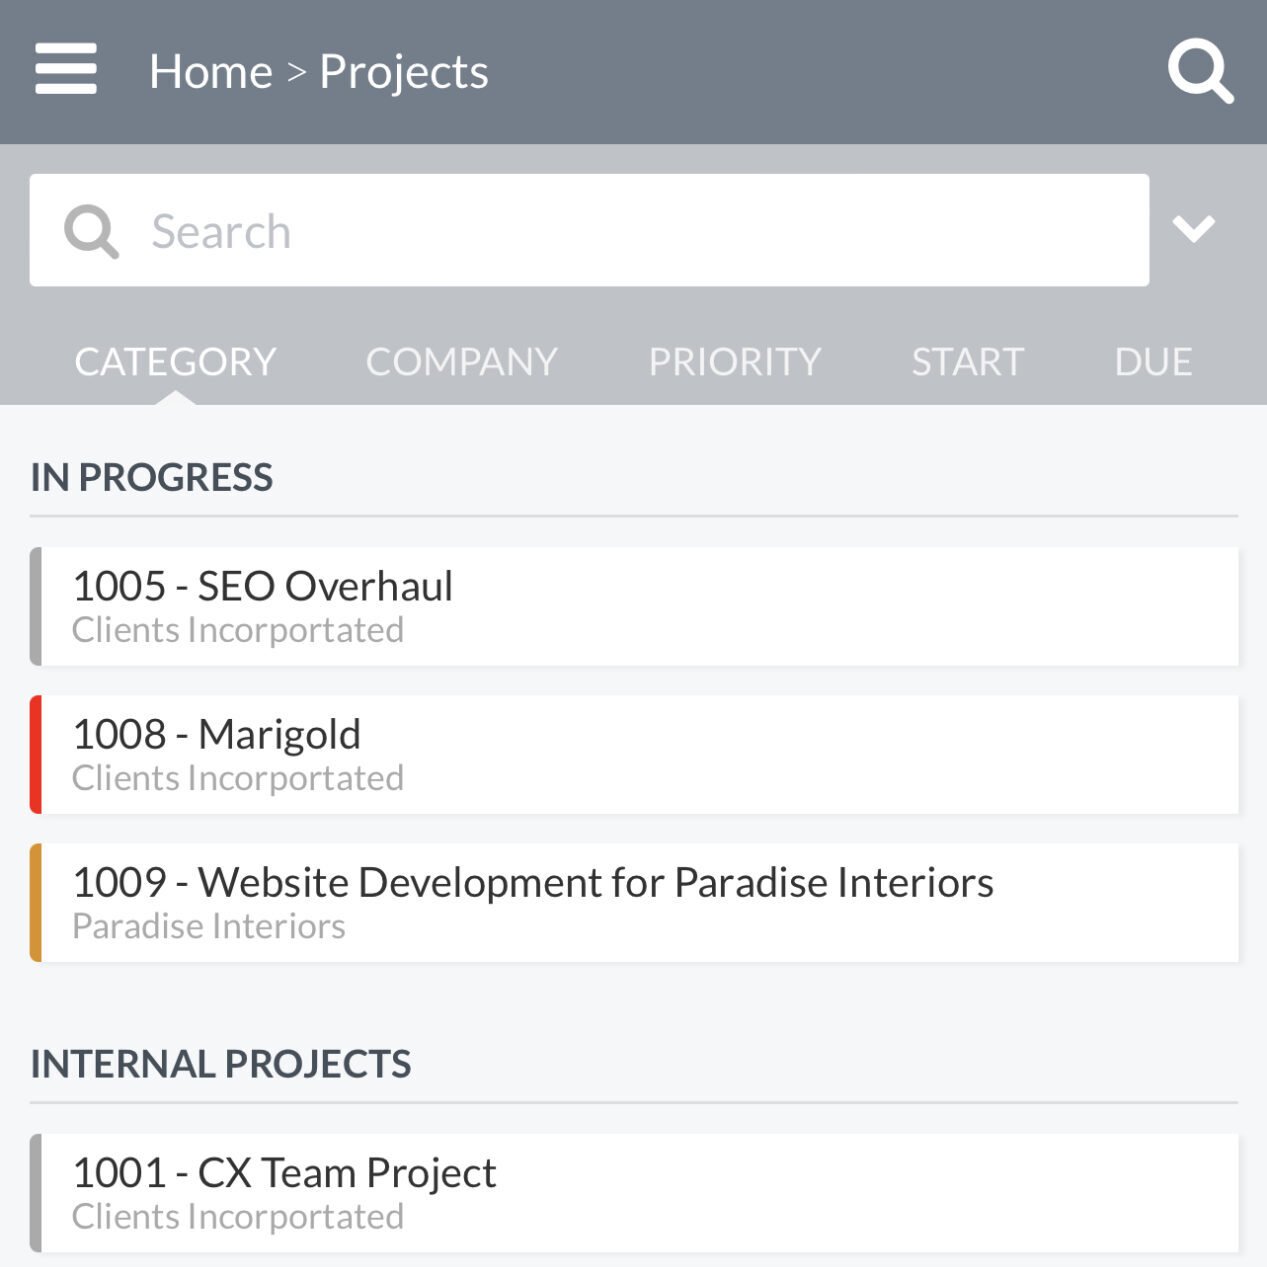
Task: Click the orange priority bar on project 1009
Action: coord(36,902)
